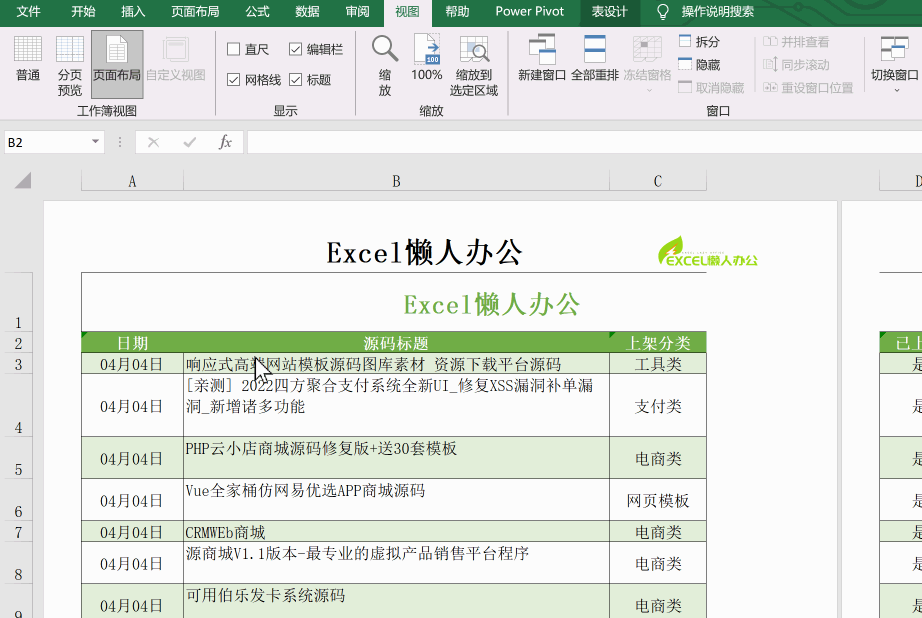Click the Select All corner triangle

(23, 180)
